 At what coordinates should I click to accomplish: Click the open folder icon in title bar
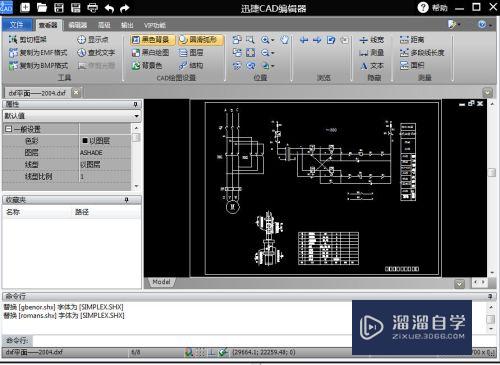click(42, 7)
